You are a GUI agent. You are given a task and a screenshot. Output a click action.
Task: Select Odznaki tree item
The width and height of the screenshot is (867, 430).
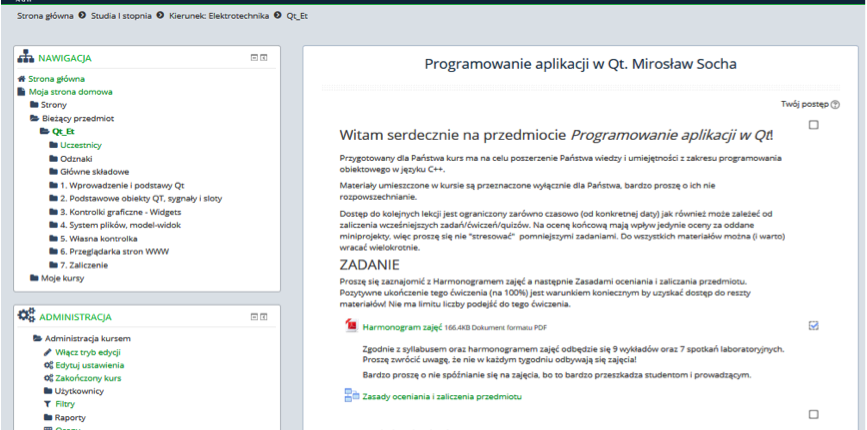pyautogui.click(x=76, y=159)
